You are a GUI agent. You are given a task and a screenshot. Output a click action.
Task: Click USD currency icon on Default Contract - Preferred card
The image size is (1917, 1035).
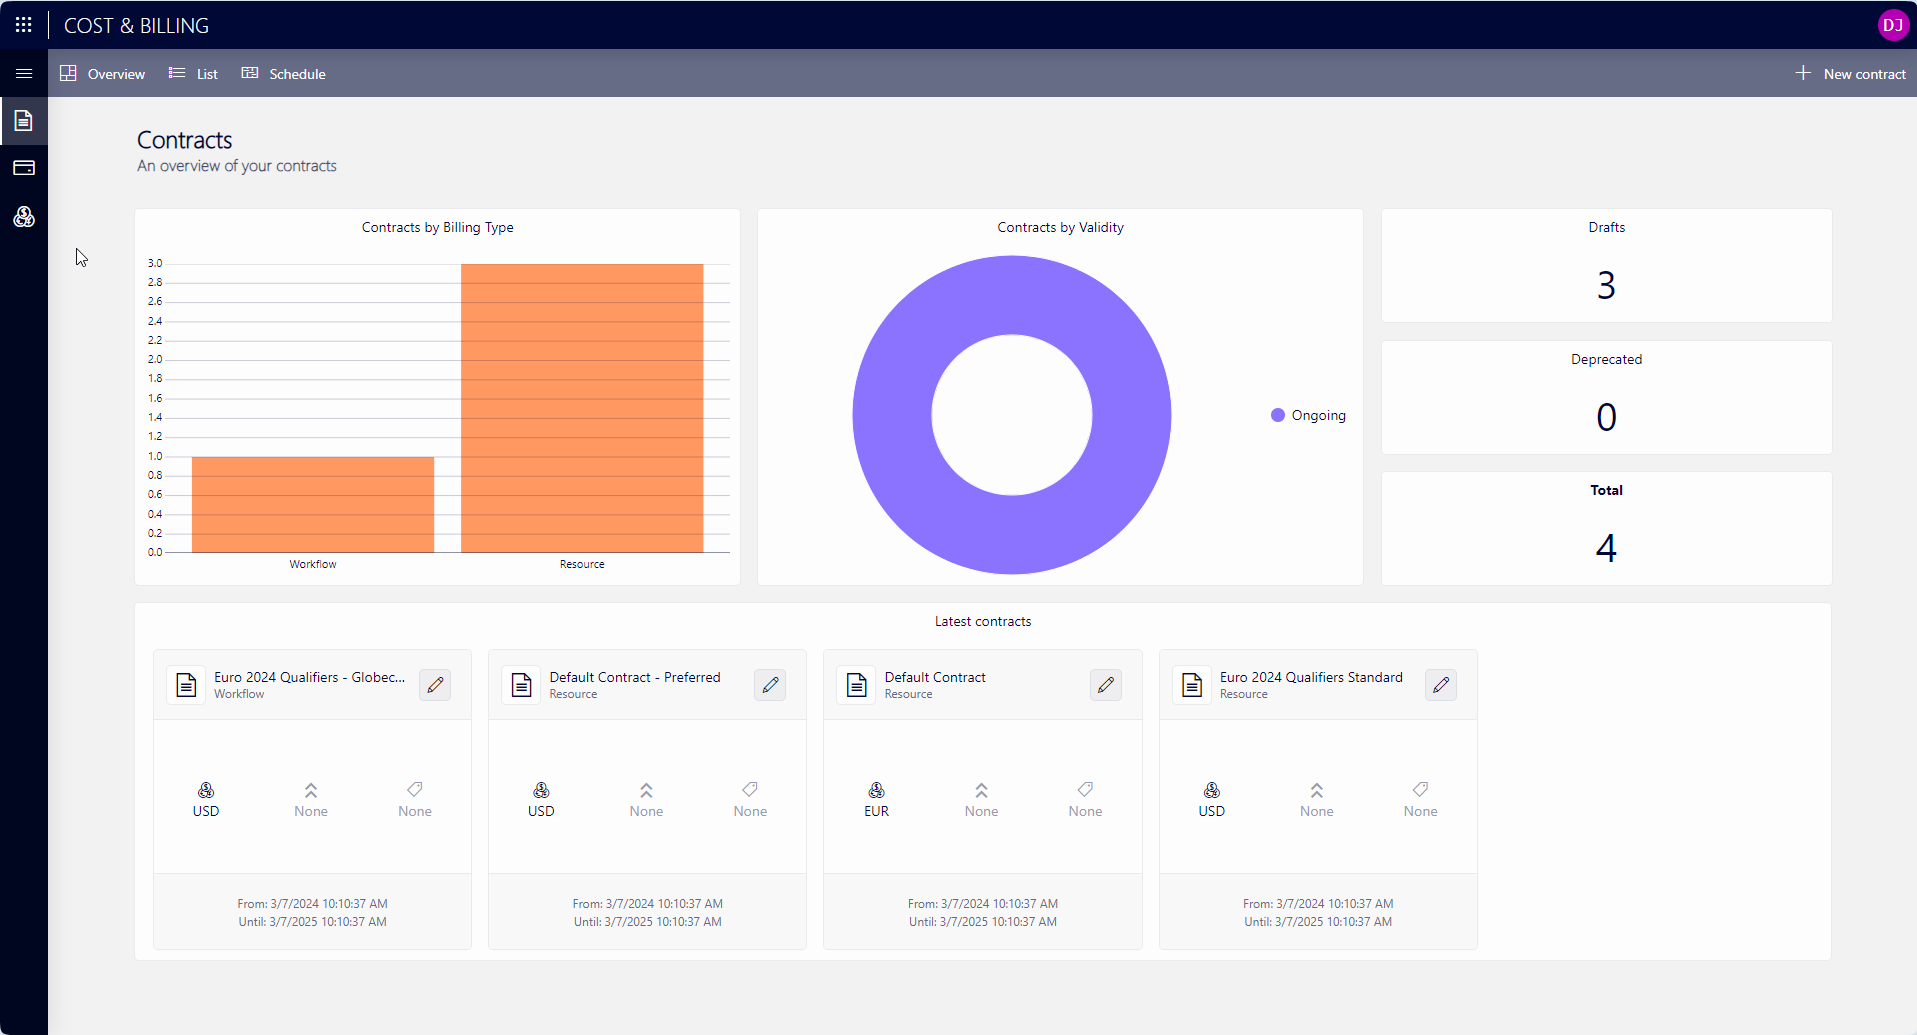click(x=541, y=790)
